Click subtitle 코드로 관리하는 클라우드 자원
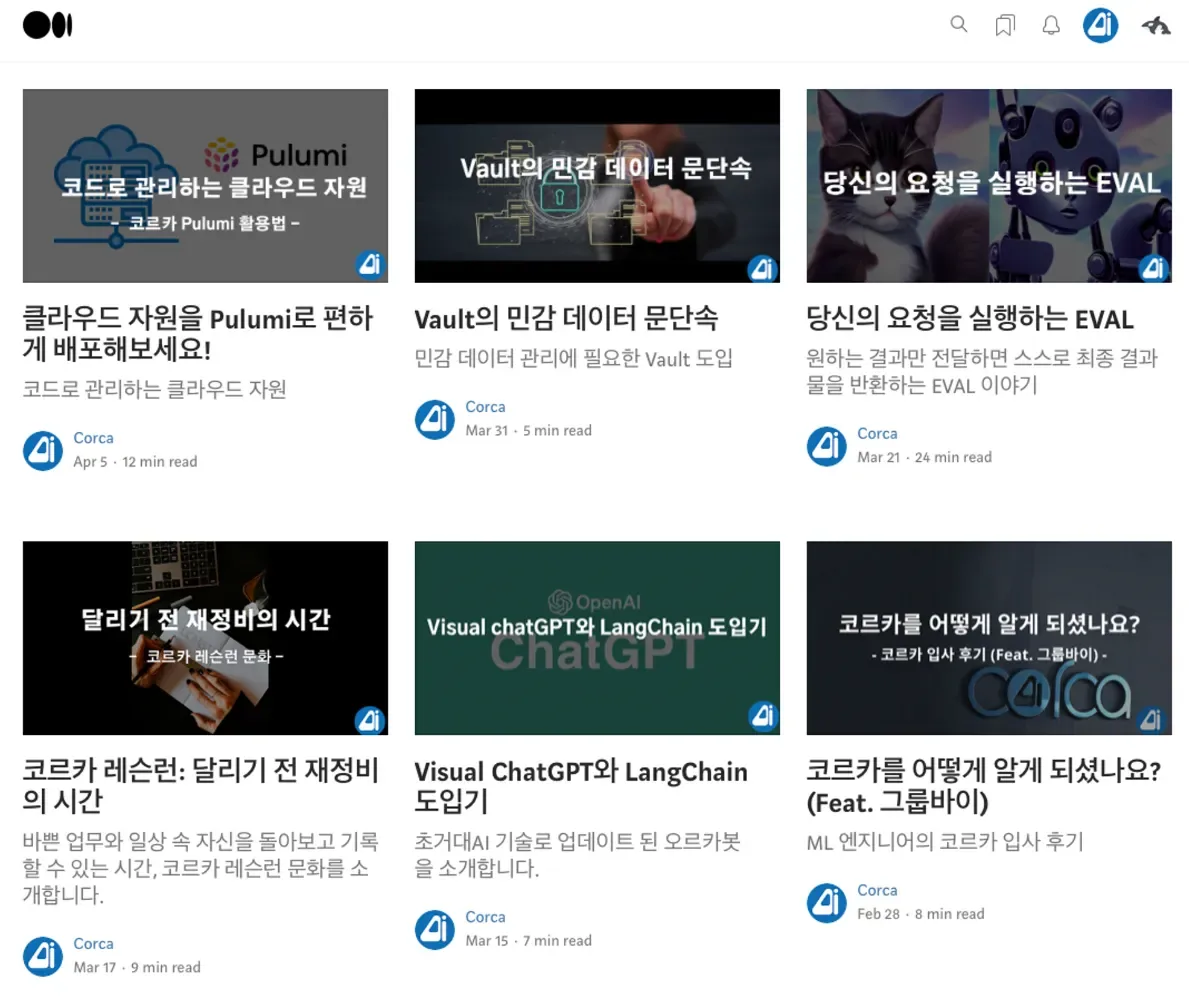The width and height of the screenshot is (1189, 1007). [155, 389]
